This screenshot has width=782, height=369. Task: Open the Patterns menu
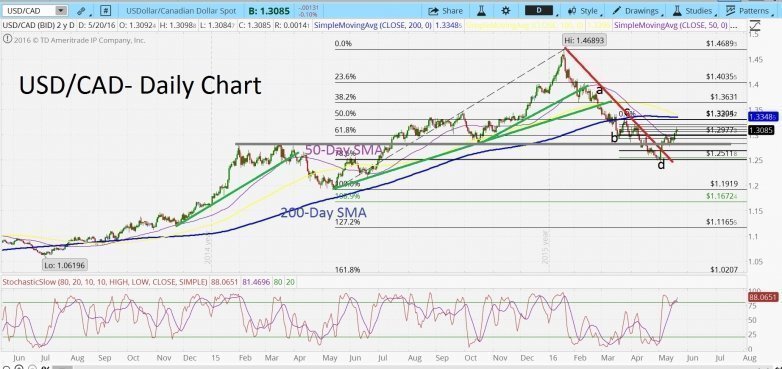coord(750,10)
